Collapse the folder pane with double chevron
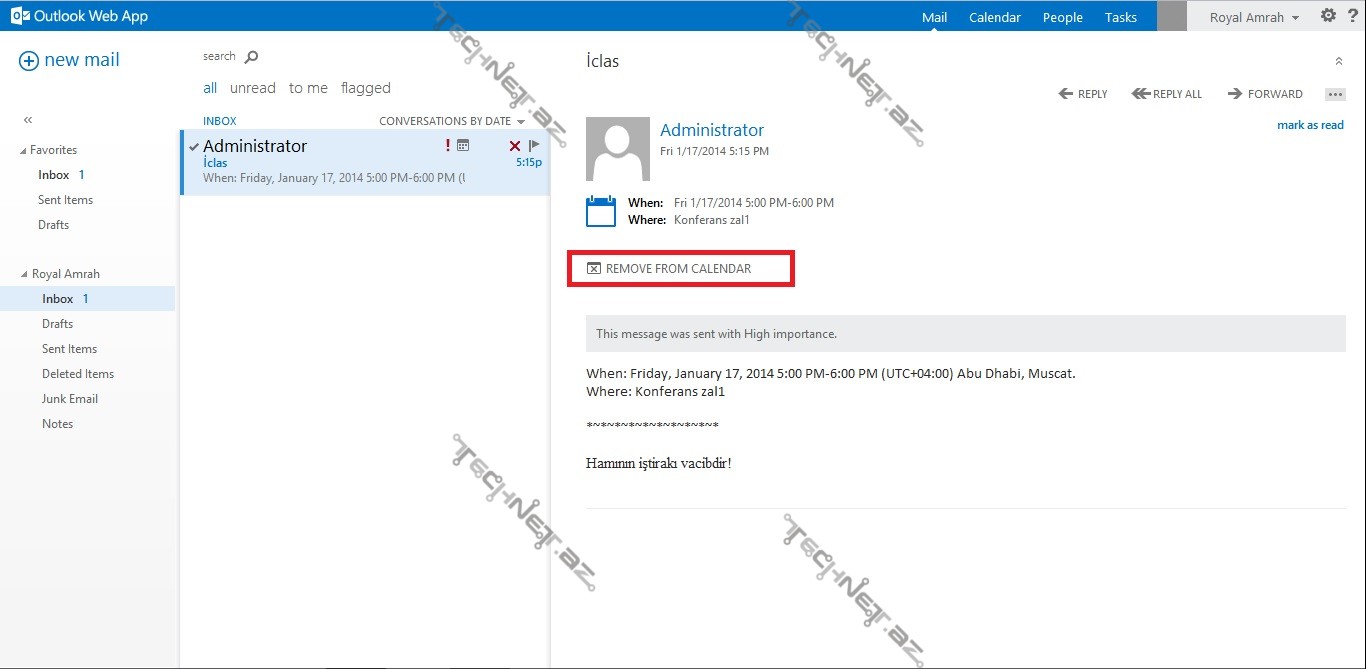The image size is (1366, 669). click(x=28, y=120)
